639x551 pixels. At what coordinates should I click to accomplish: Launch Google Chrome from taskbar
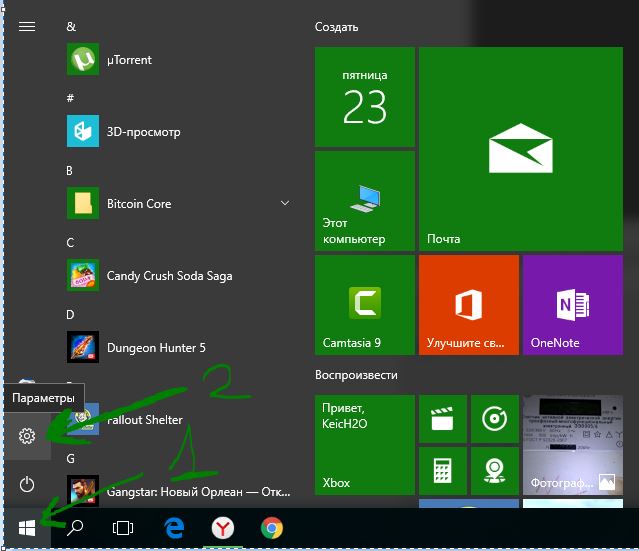point(272,528)
